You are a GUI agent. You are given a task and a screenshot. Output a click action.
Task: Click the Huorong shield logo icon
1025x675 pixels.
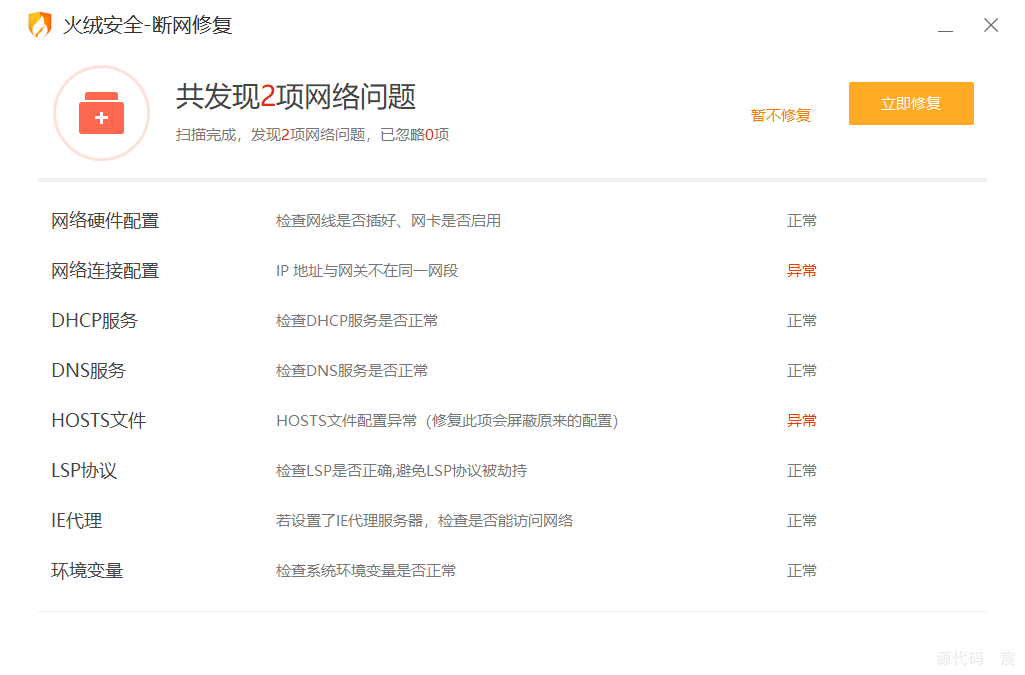point(39,25)
